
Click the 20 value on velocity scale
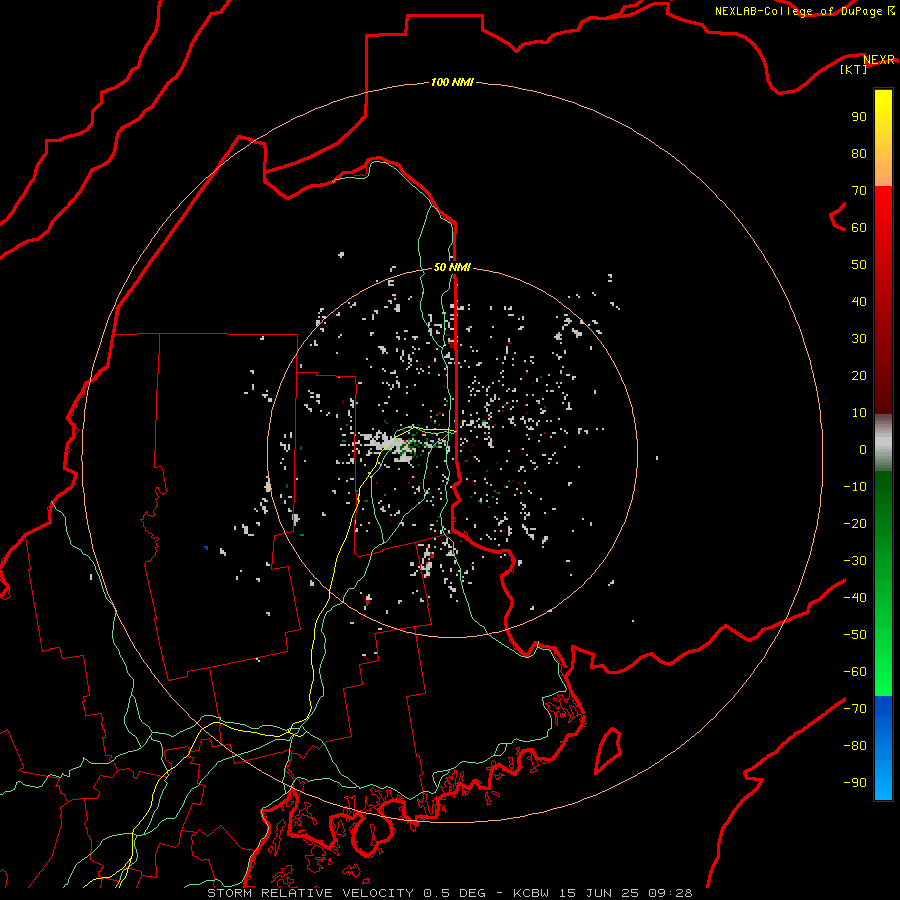(859, 375)
